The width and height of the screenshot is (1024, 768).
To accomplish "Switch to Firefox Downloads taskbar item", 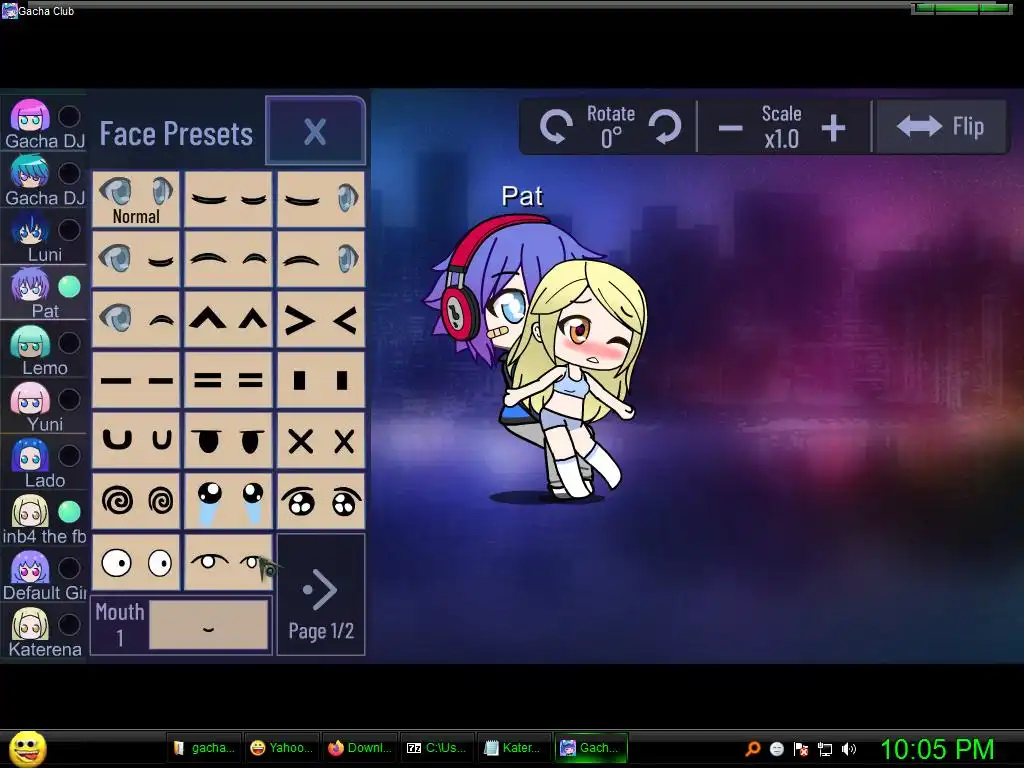I will tap(359, 748).
